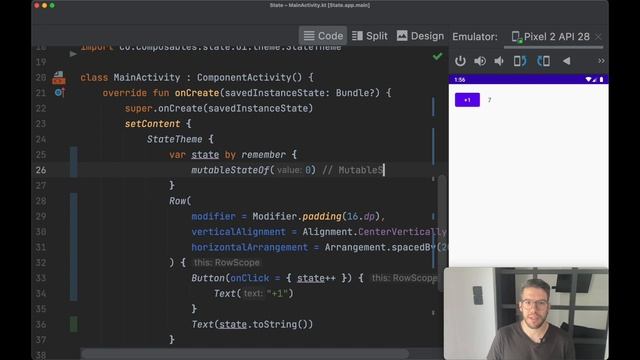Rotate emulator right icon
The height and width of the screenshot is (360, 640).
click(543, 61)
